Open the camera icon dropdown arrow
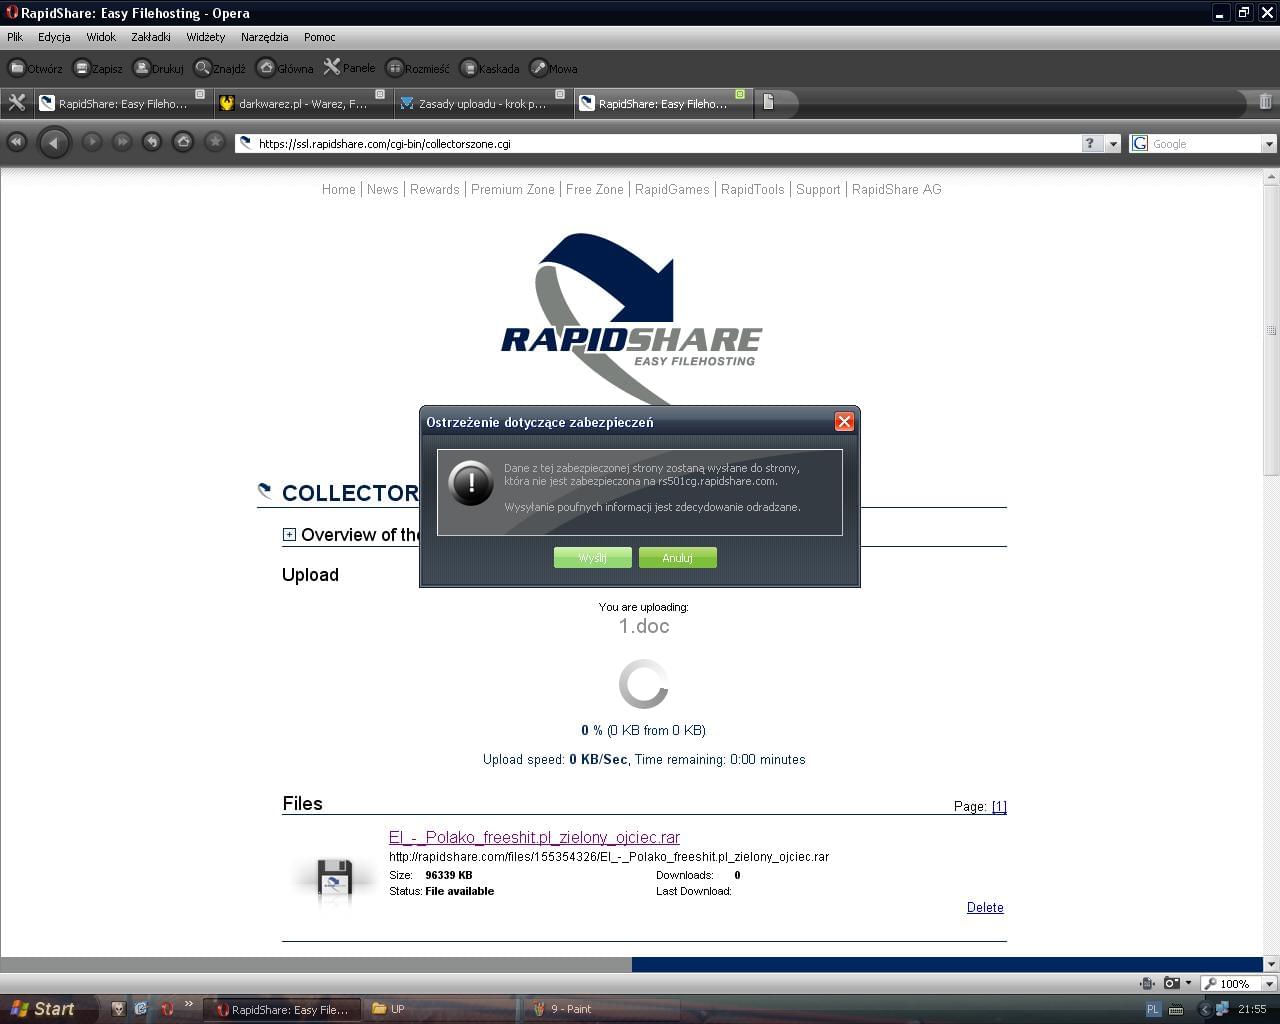1280x1024 pixels. coord(1188,983)
